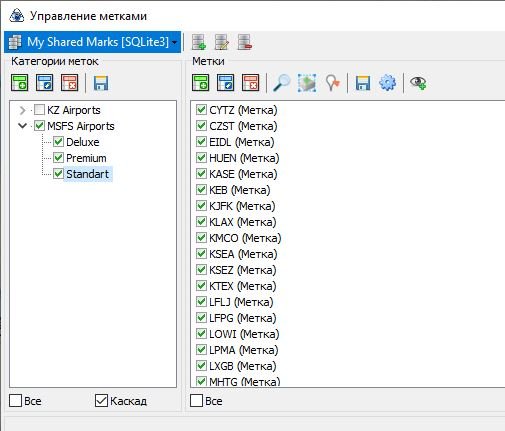
Task: Open marks settings gear icon
Action: (x=387, y=83)
